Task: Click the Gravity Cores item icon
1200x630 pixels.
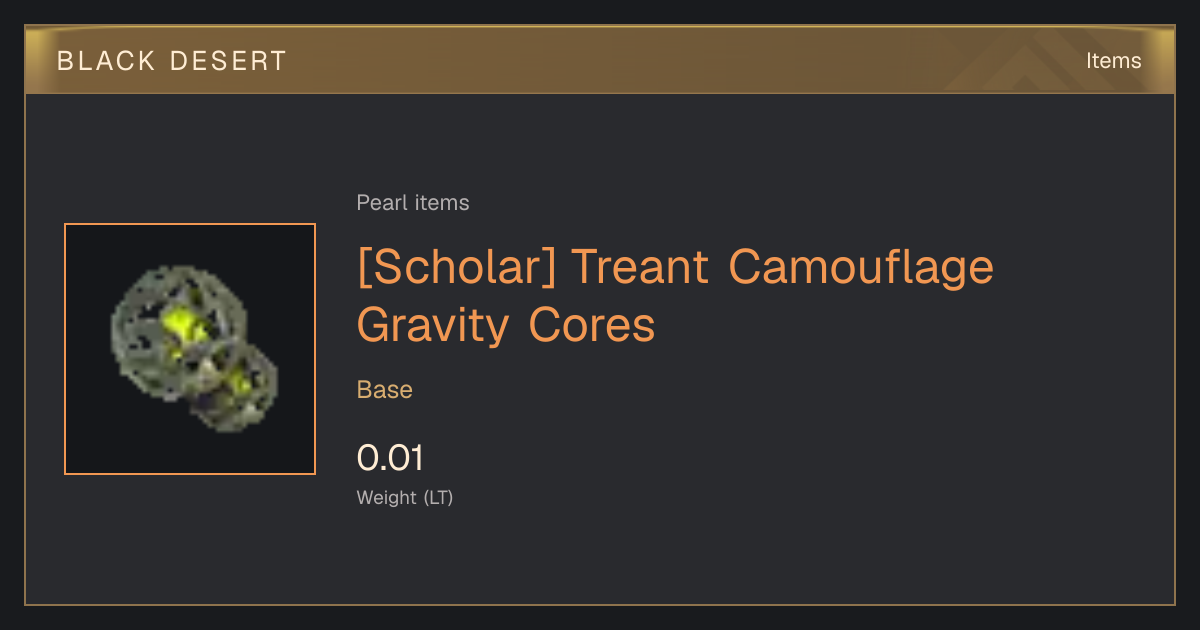Action: click(190, 349)
